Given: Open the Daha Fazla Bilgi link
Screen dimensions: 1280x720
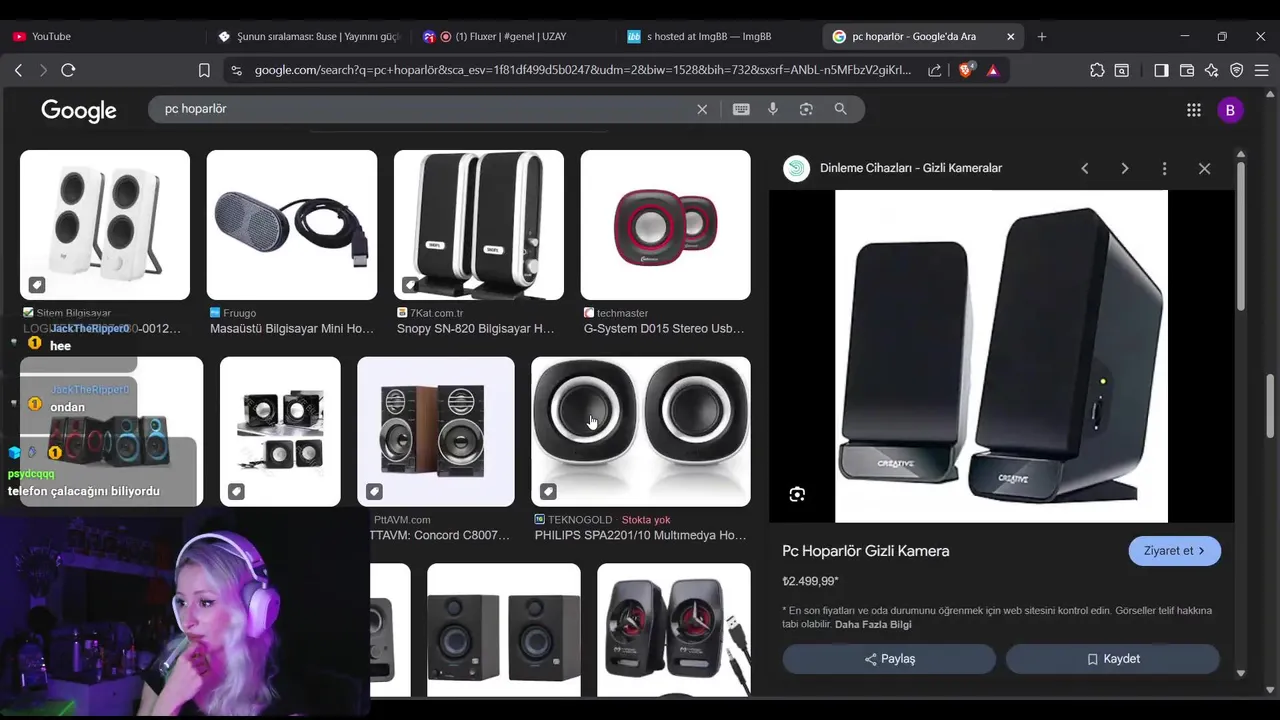Looking at the screenshot, I should 873,624.
